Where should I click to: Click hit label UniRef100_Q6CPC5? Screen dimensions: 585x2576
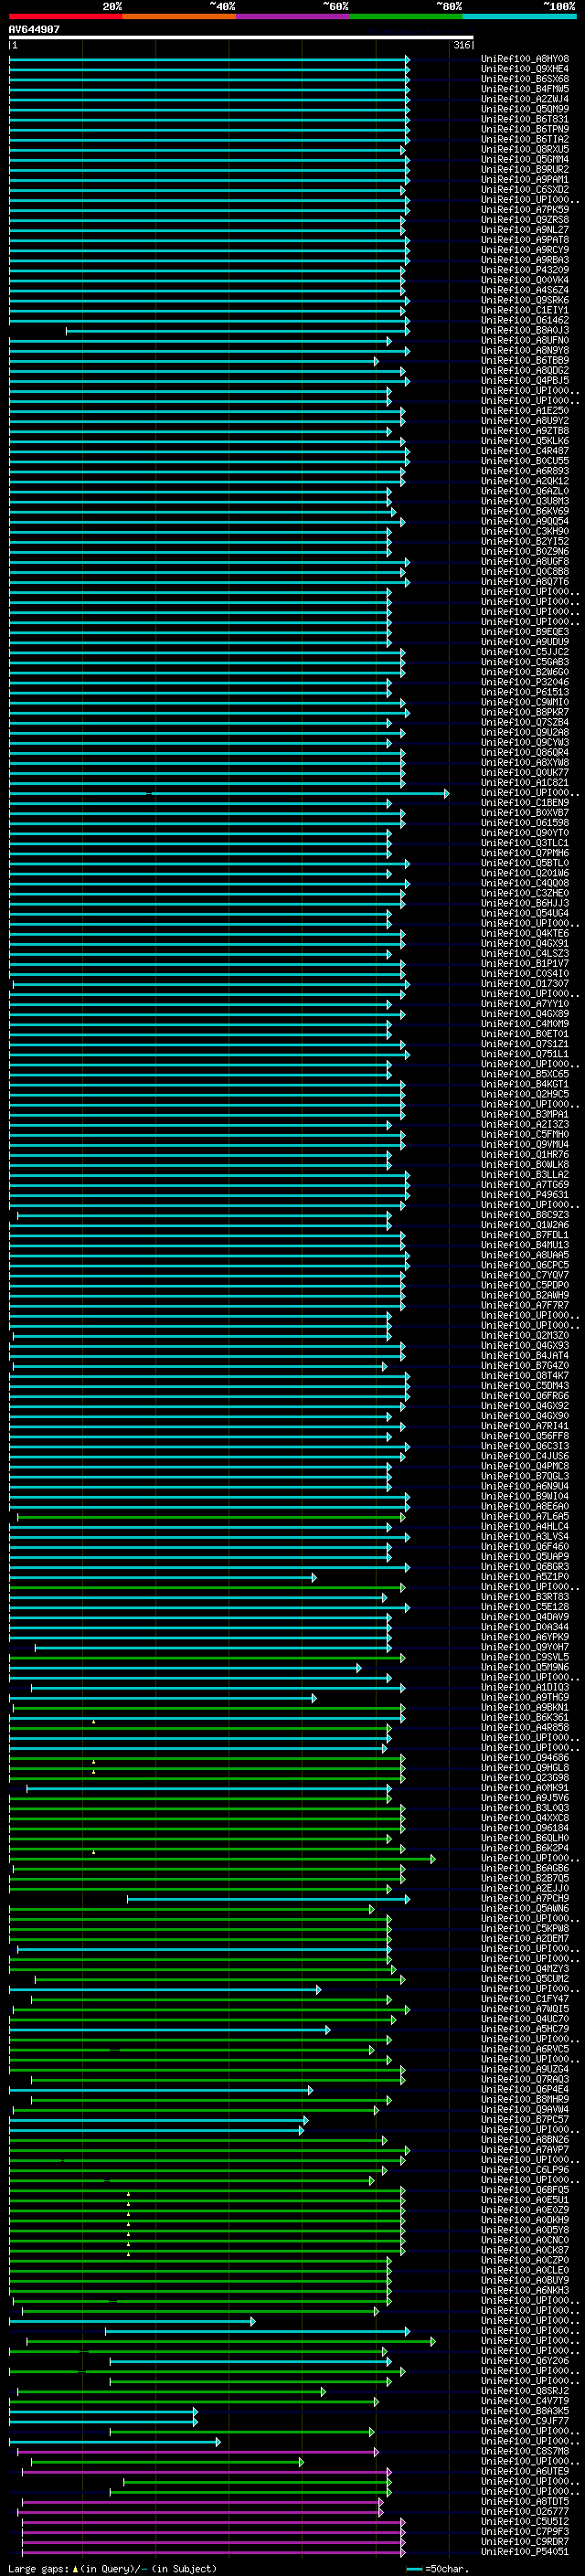pyautogui.click(x=525, y=1265)
